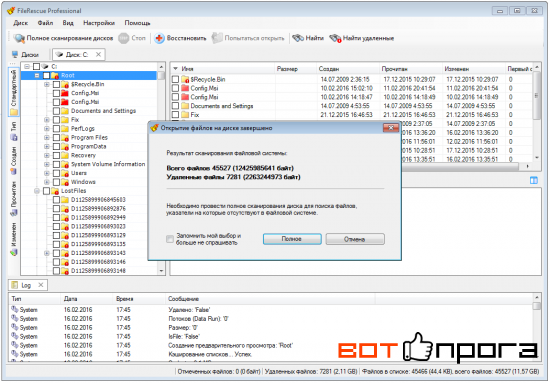
Task: Check the Program Files checkbox
Action: [x=56, y=137]
